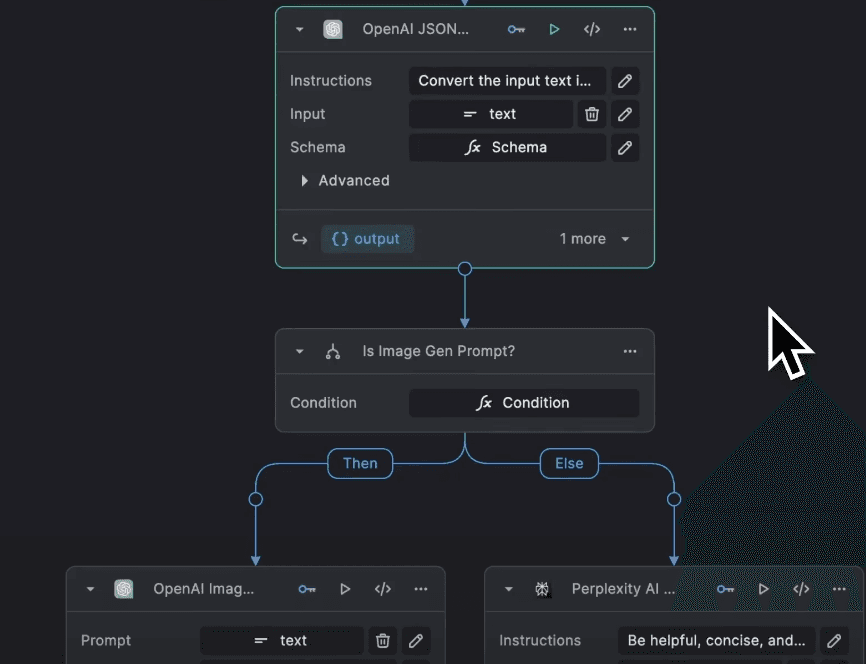Collapse the Is Image Gen Prompt node

click(x=299, y=351)
